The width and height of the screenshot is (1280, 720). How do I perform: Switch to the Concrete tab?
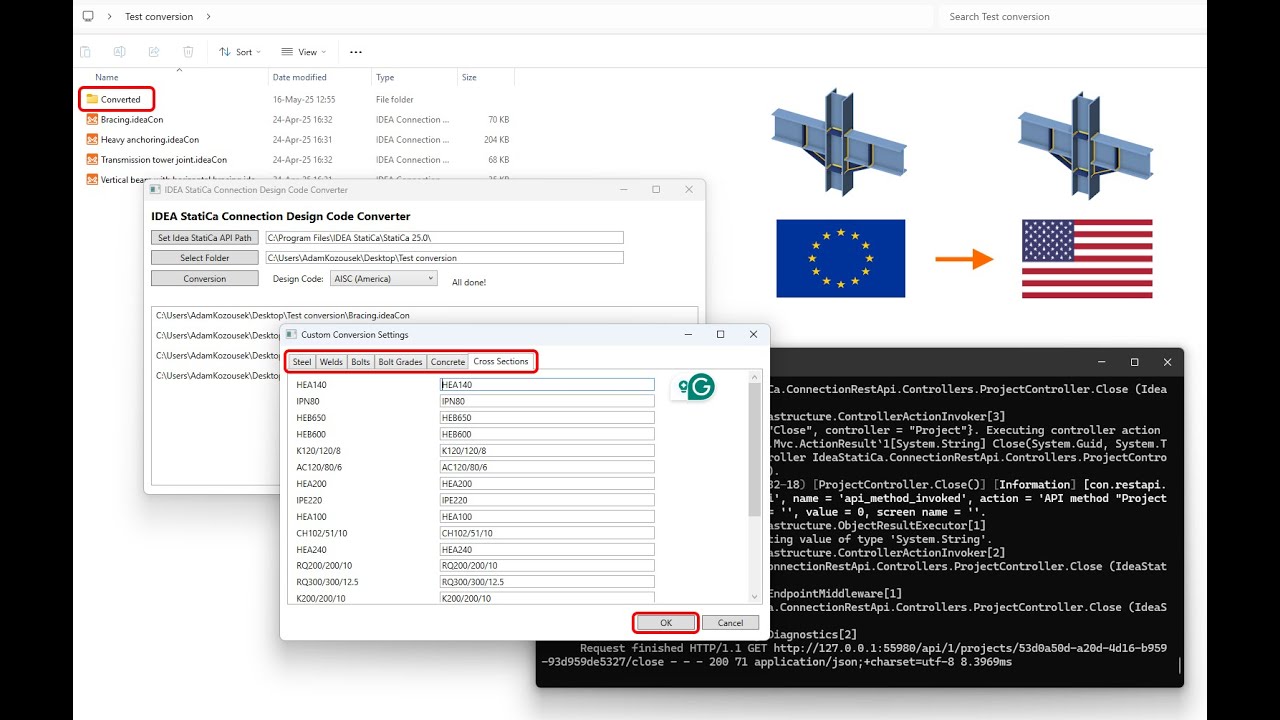(x=448, y=362)
